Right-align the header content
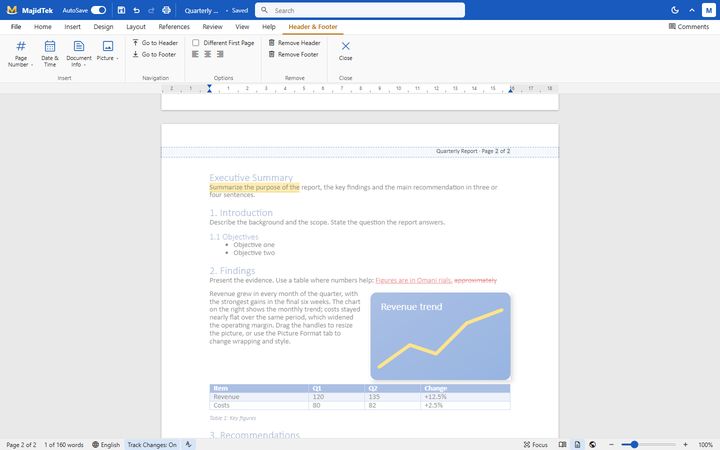Viewport: 720px width, 450px height. 220,54
